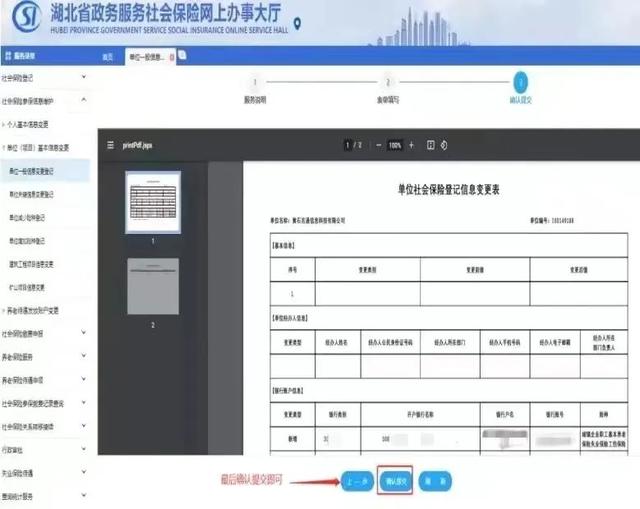Viewport: 640px width, 509px height.
Task: Zoom out with the PDF minus button
Action: pyautogui.click(x=377, y=145)
